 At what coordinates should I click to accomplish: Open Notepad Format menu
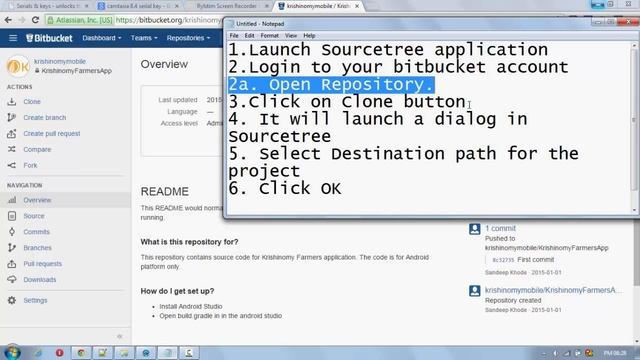click(269, 36)
